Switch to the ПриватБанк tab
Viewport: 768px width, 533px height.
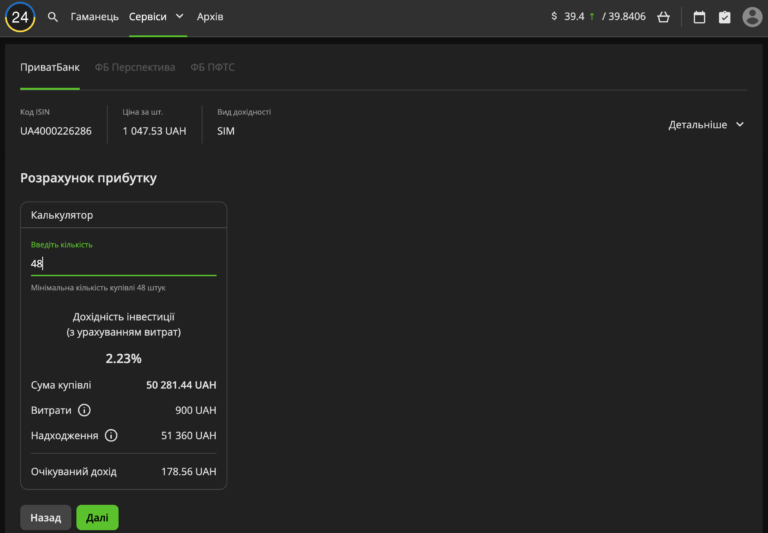coord(50,67)
